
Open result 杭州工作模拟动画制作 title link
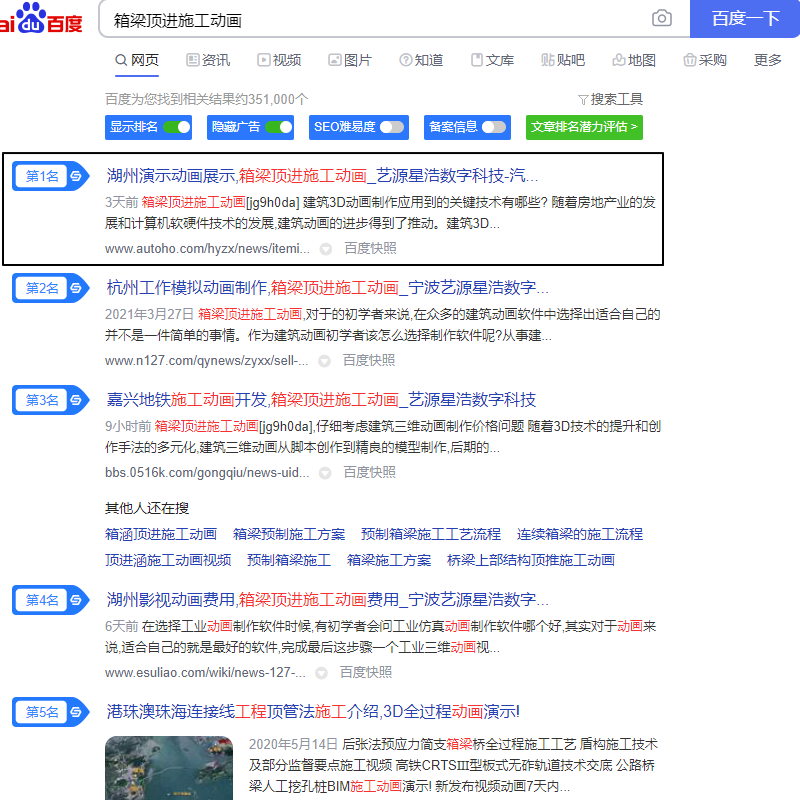point(328,288)
